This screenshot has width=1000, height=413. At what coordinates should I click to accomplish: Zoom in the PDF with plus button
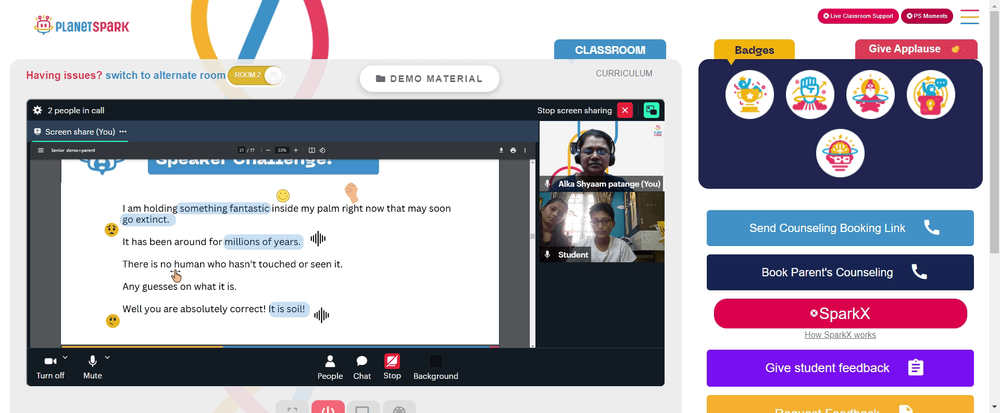pos(296,150)
